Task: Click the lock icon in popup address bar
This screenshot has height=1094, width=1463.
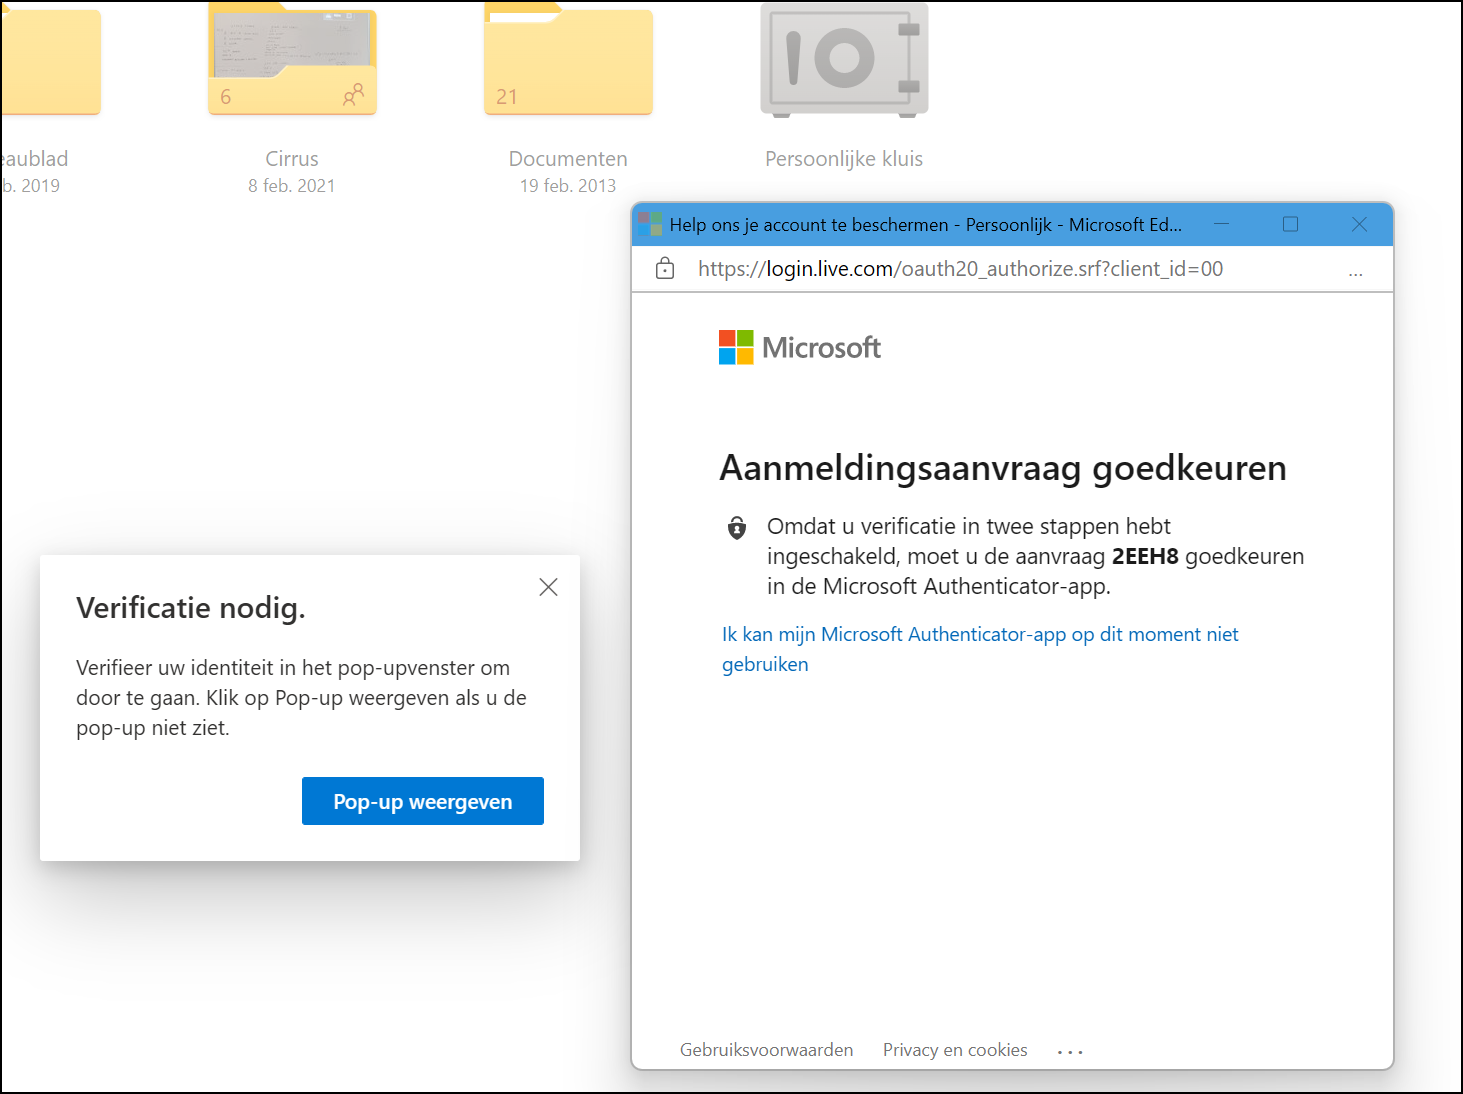Action: tap(665, 268)
